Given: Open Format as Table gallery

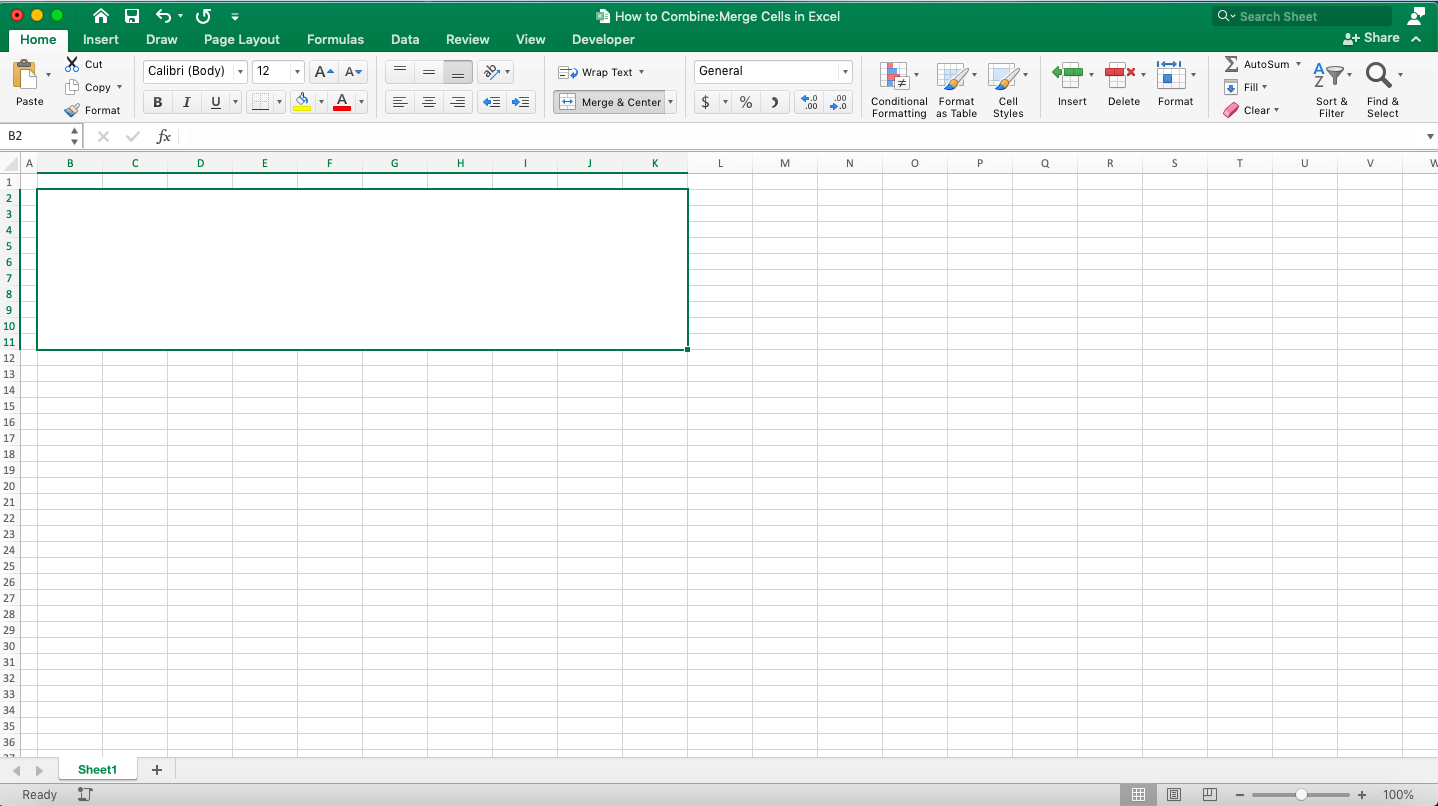Looking at the screenshot, I should tap(956, 90).
